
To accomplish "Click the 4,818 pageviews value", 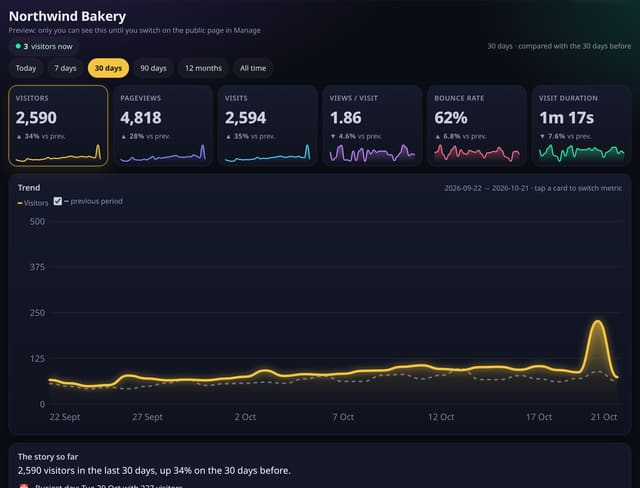I will pyautogui.click(x=141, y=118).
